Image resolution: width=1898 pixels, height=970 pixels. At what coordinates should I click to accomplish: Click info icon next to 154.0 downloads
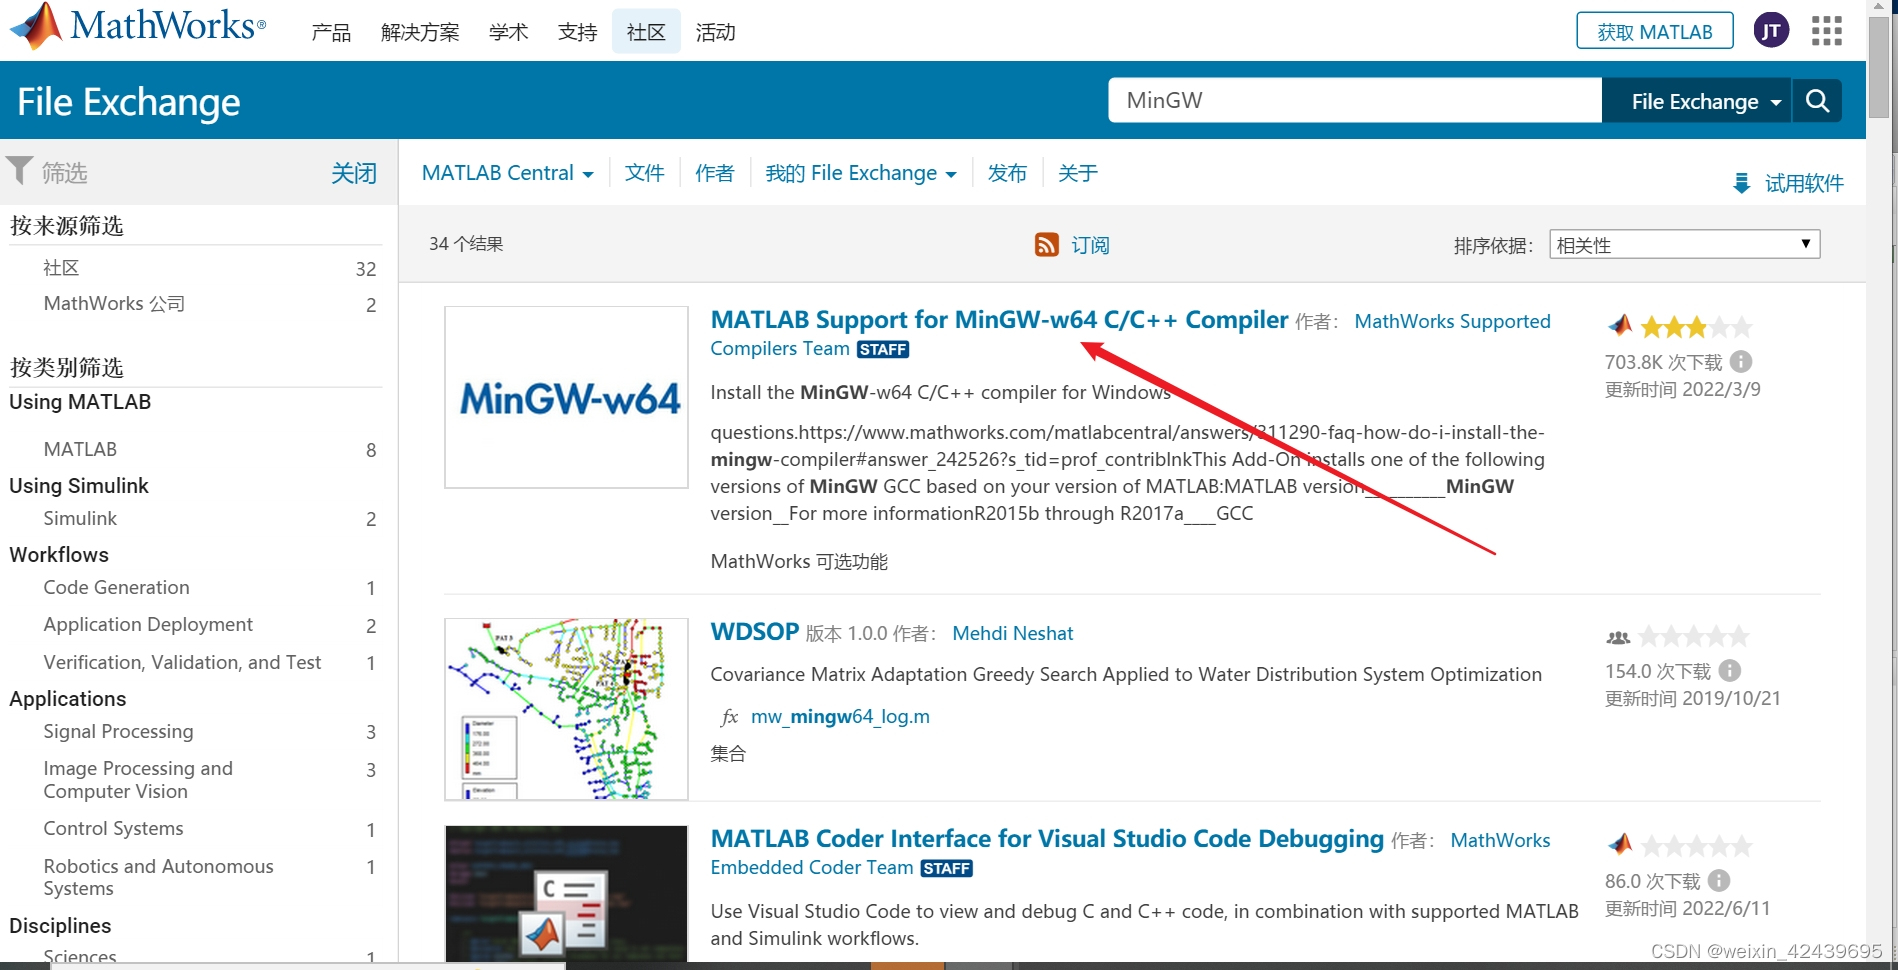click(x=1729, y=671)
